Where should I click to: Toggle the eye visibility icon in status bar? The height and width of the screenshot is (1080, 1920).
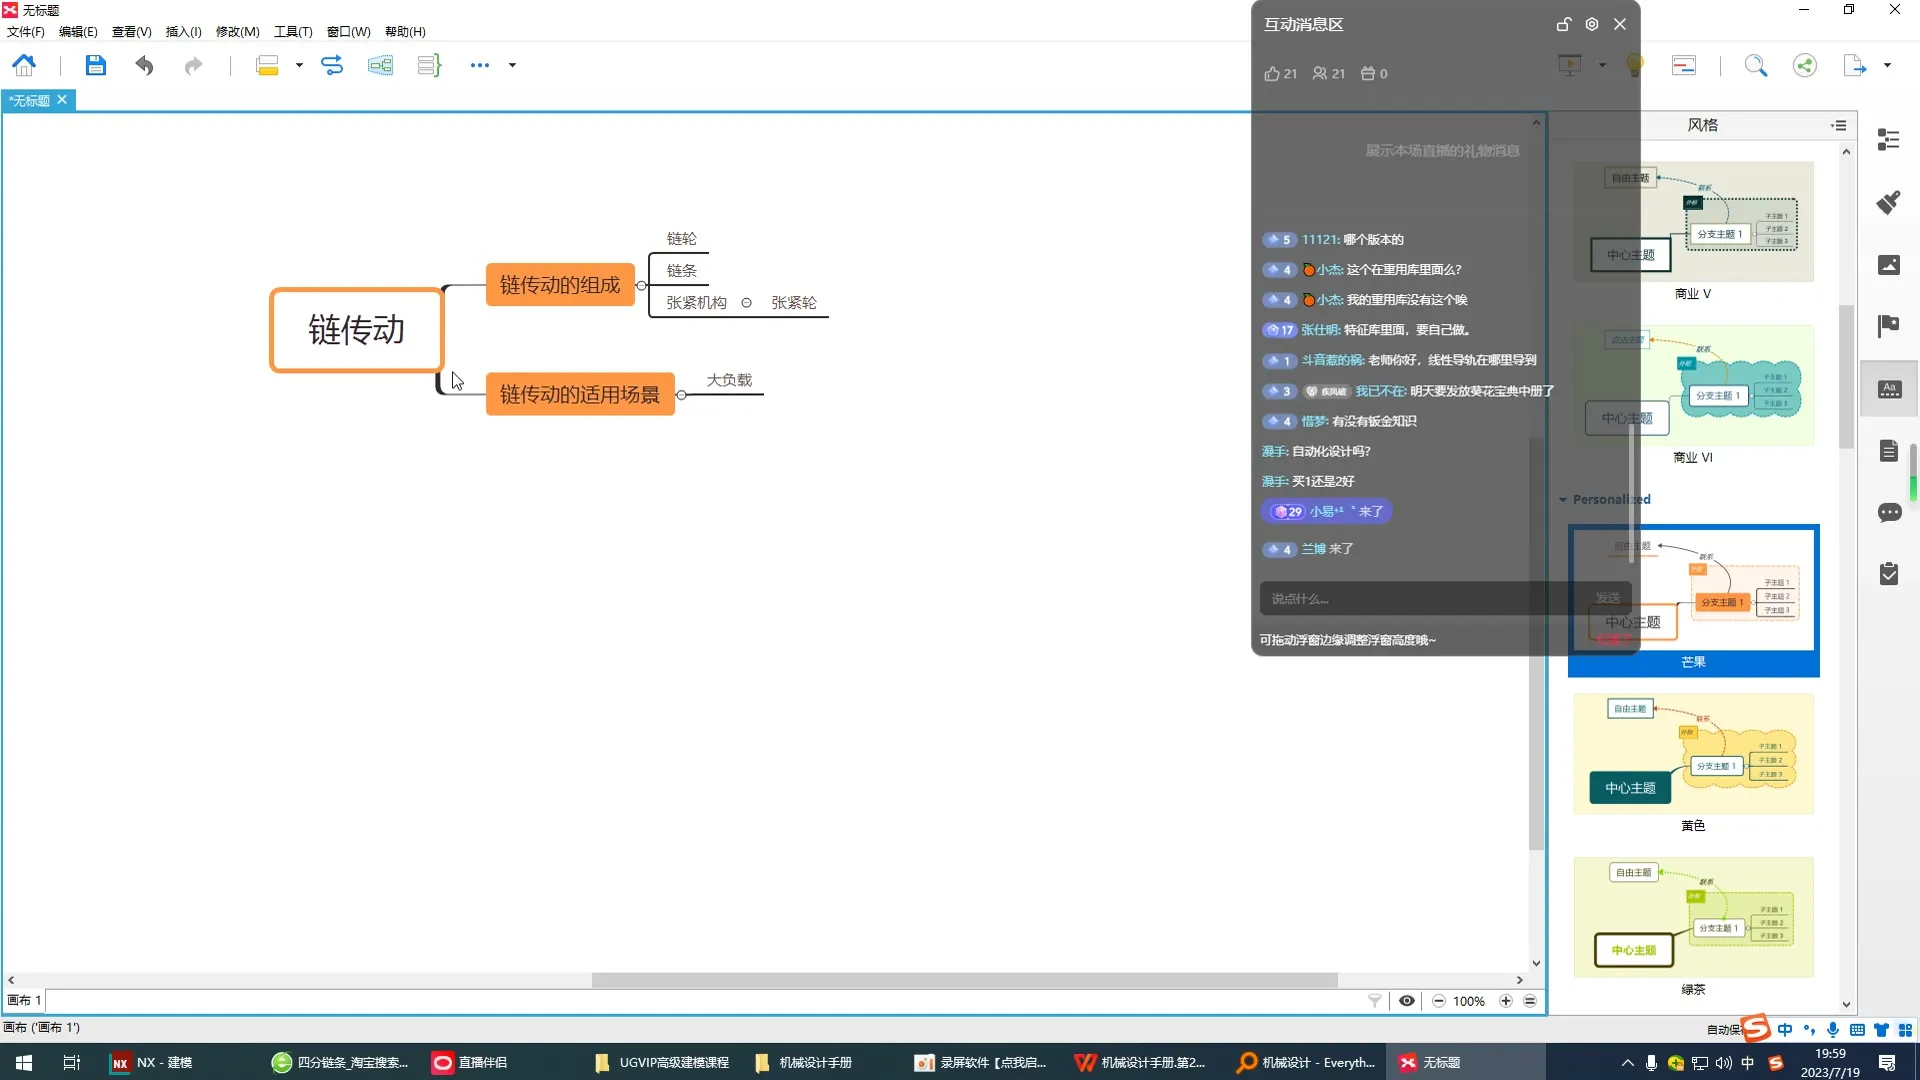click(1406, 1001)
